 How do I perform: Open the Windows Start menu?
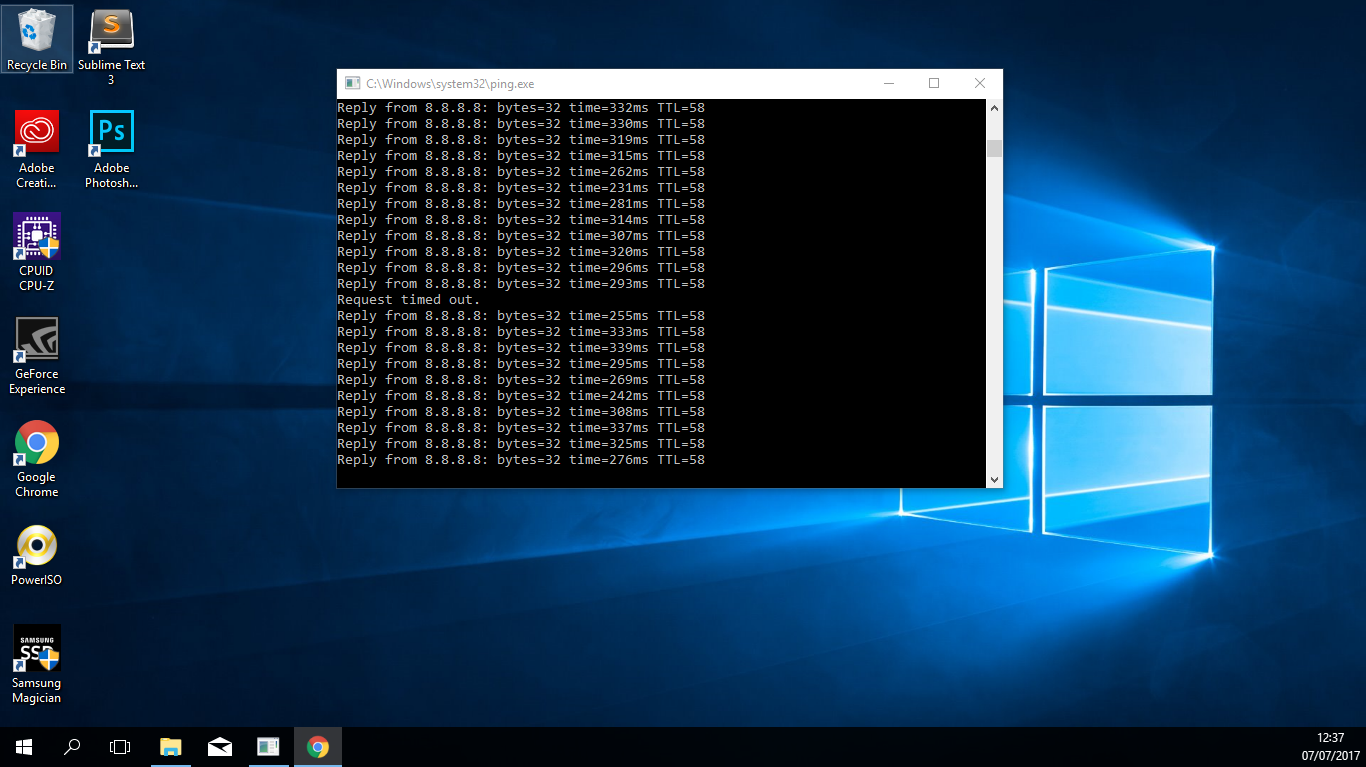click(x=24, y=747)
